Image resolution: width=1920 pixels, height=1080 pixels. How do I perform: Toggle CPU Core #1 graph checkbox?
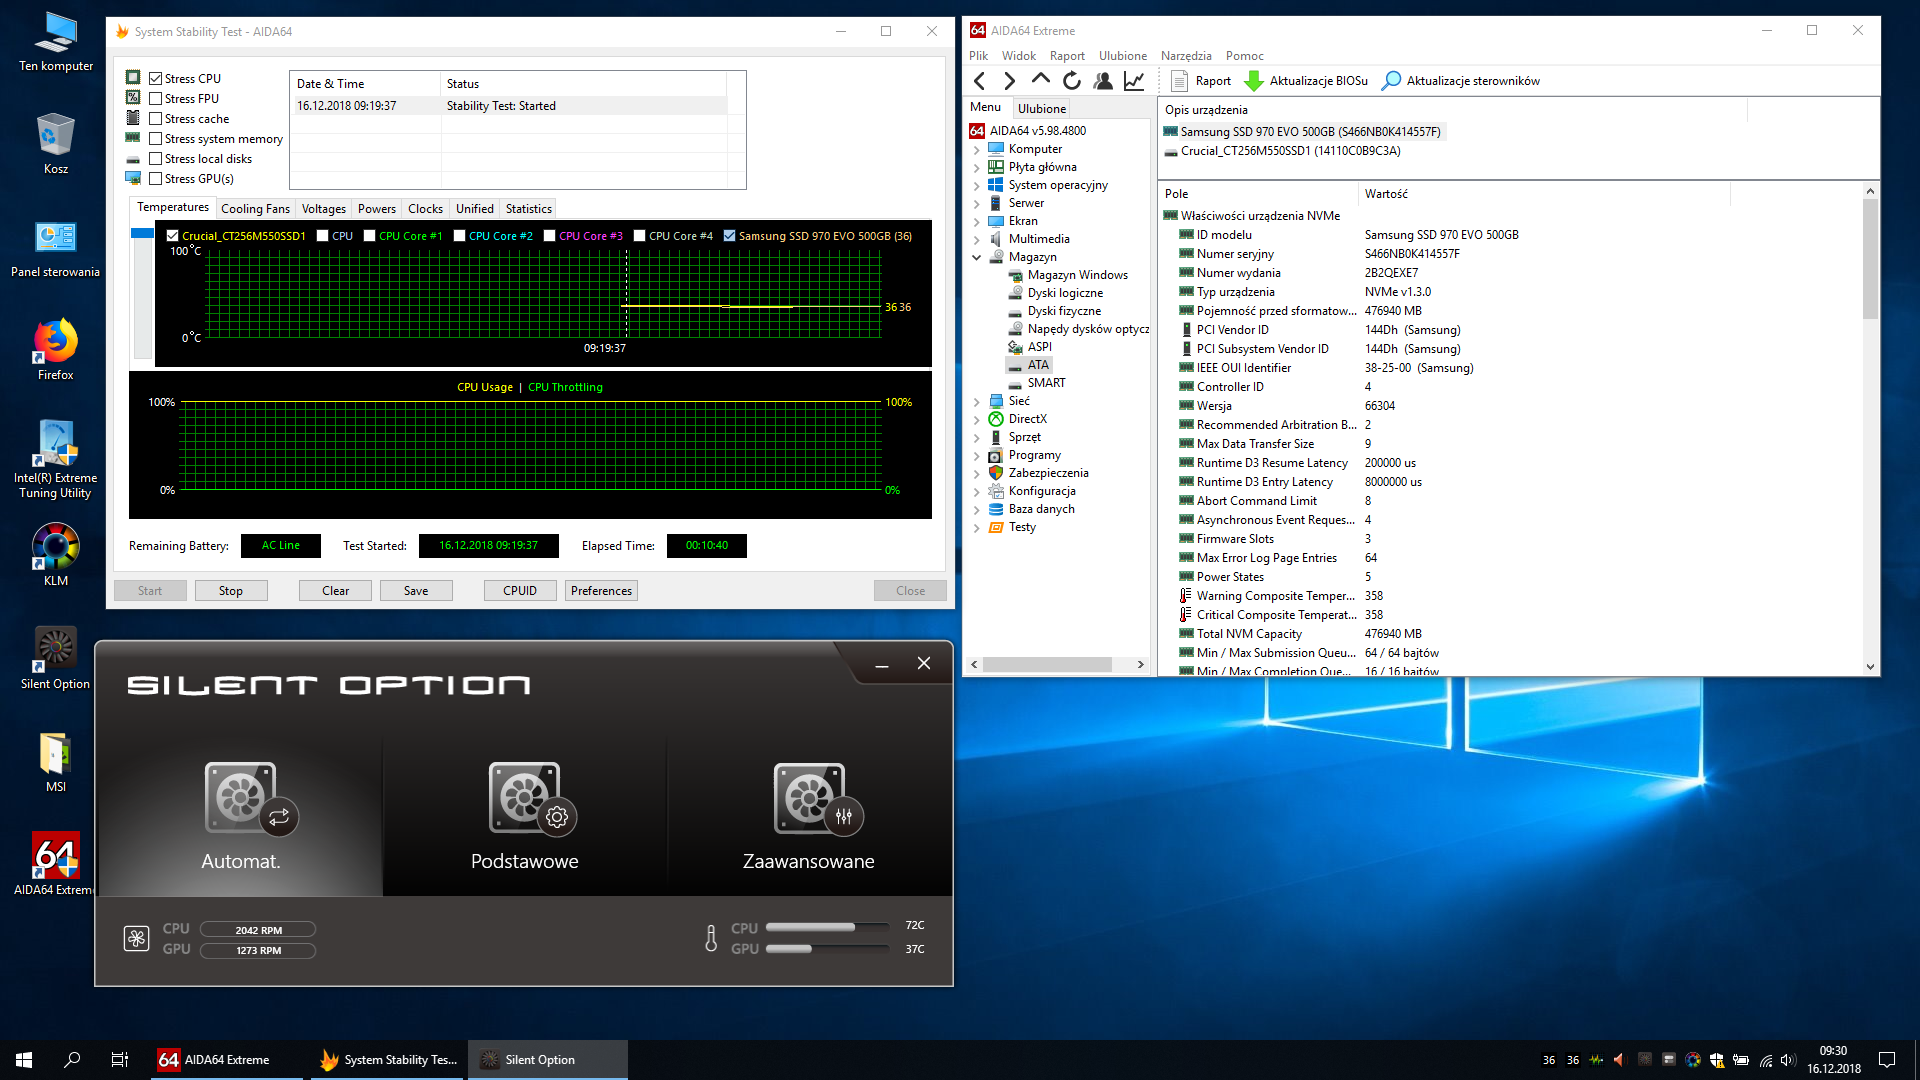point(370,236)
